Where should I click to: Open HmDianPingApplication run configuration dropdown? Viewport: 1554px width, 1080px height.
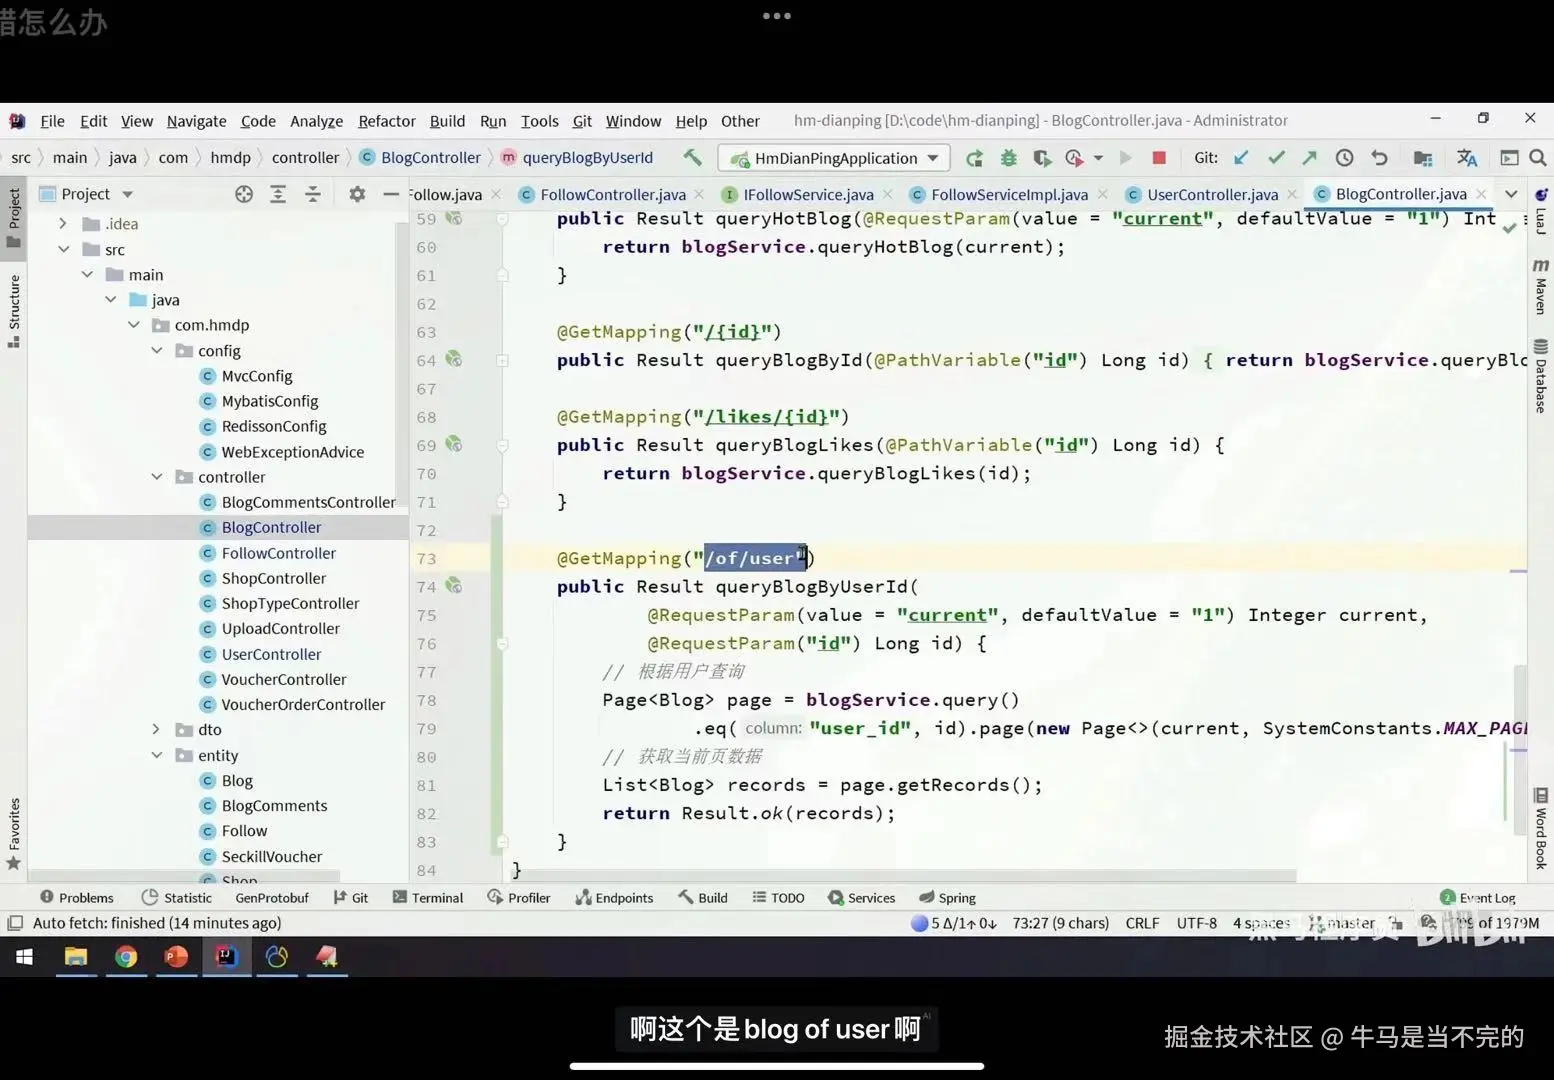[836, 158]
